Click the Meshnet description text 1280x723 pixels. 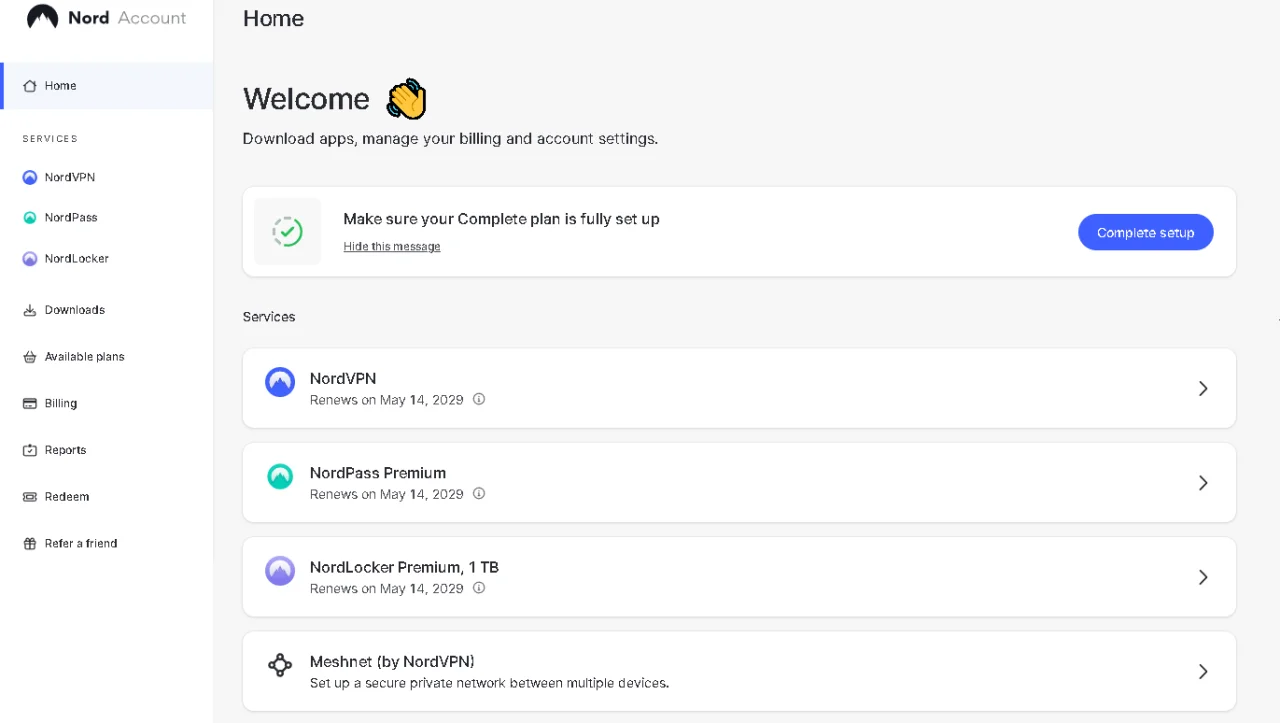tap(489, 683)
